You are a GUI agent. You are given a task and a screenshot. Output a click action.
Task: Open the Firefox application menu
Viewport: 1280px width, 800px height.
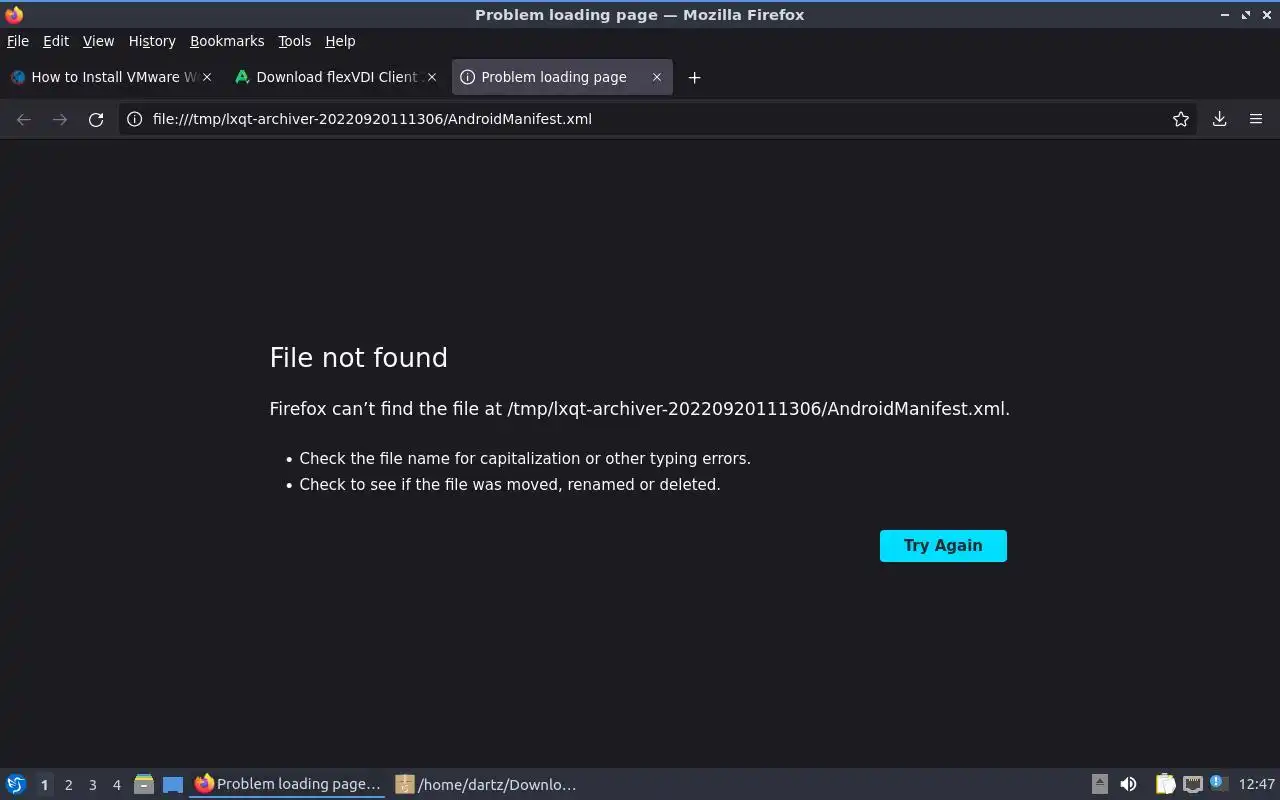click(x=1256, y=119)
